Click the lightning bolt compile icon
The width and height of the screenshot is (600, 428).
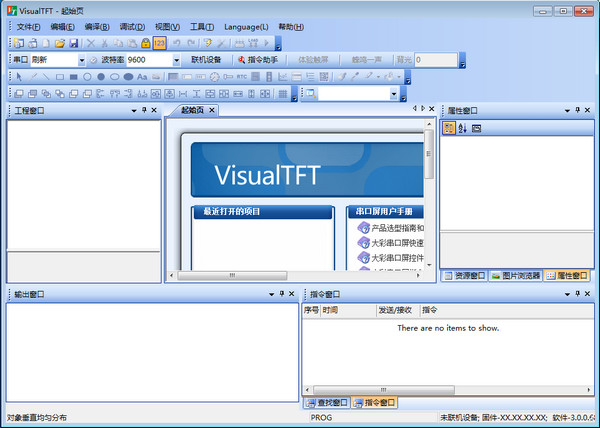pos(208,43)
